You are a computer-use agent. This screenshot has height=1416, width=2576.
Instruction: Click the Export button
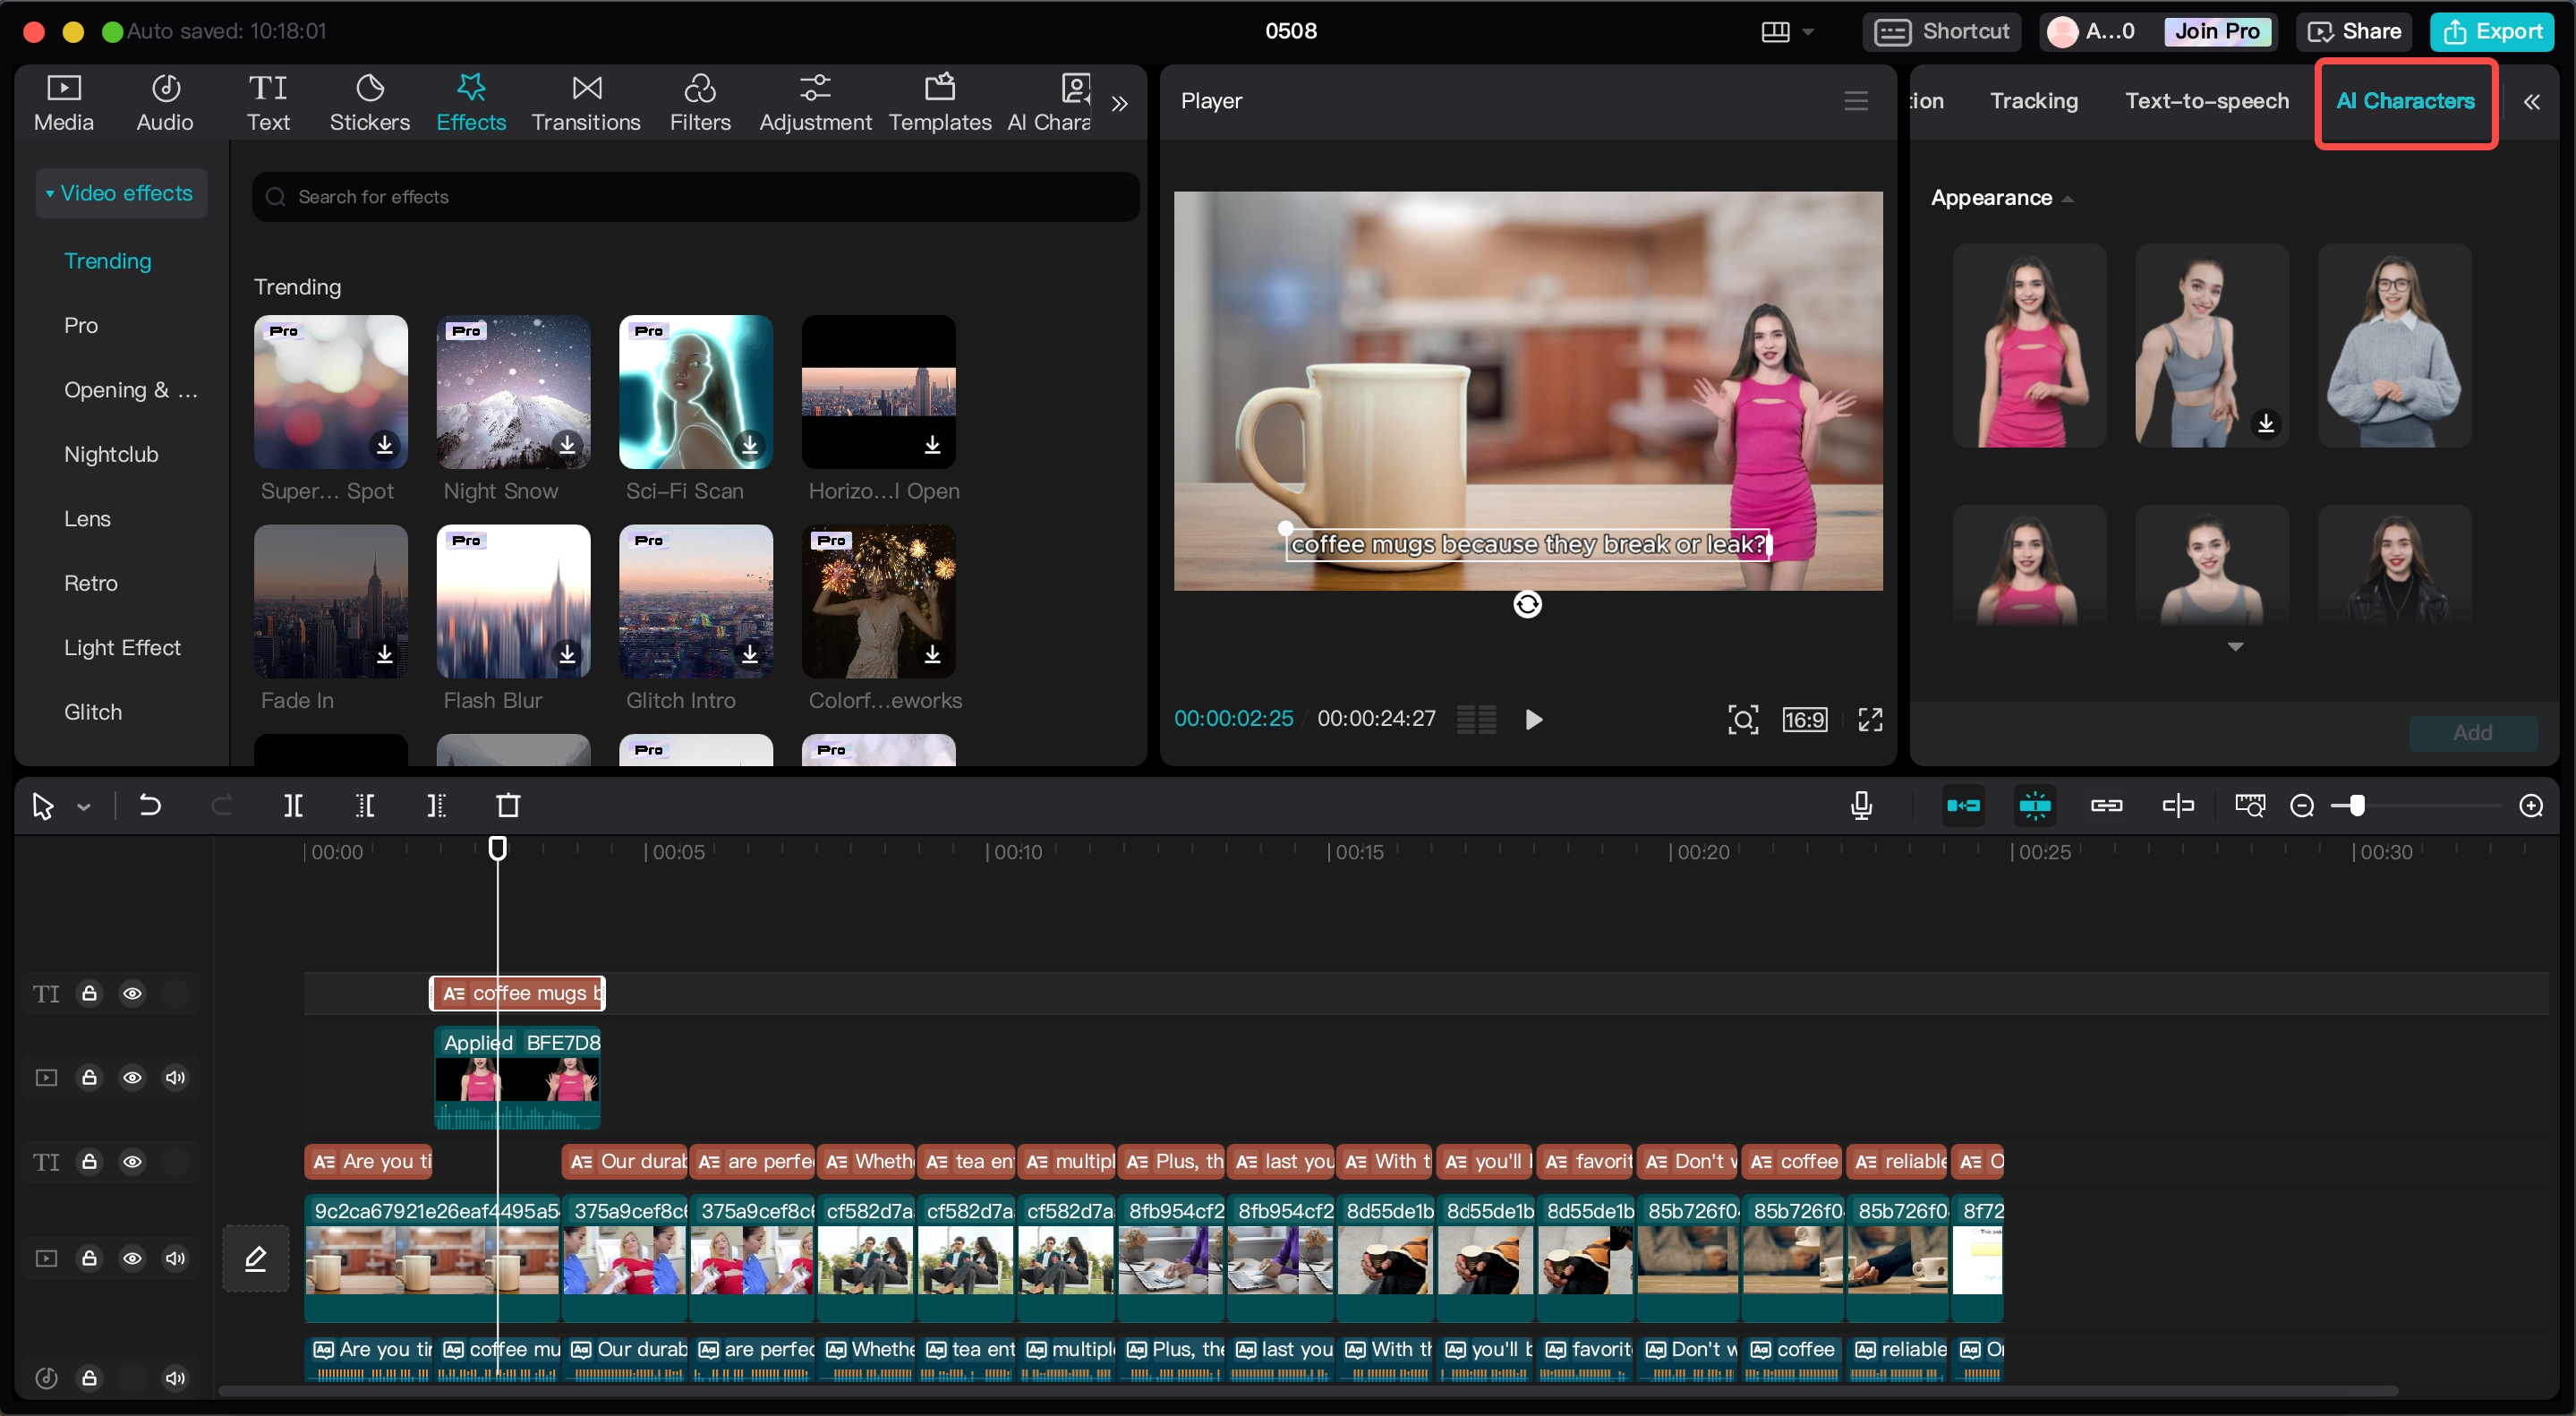point(2493,32)
